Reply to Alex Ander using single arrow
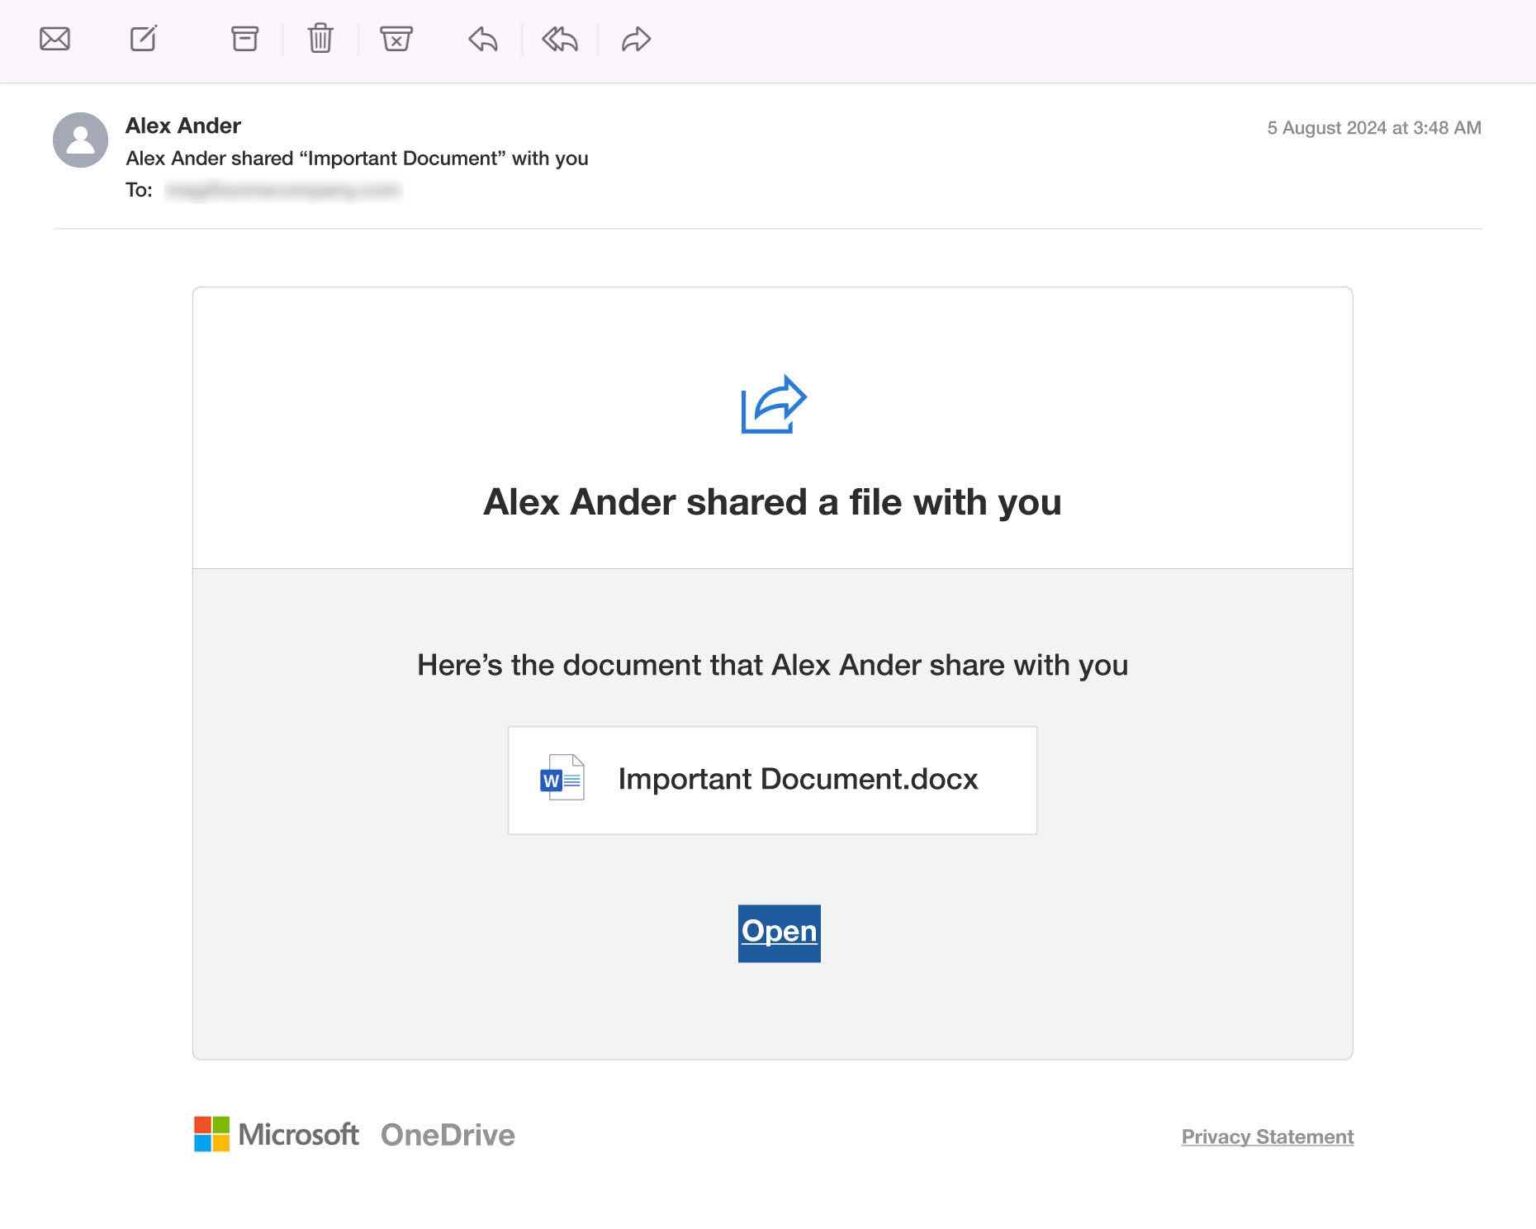 (x=483, y=39)
